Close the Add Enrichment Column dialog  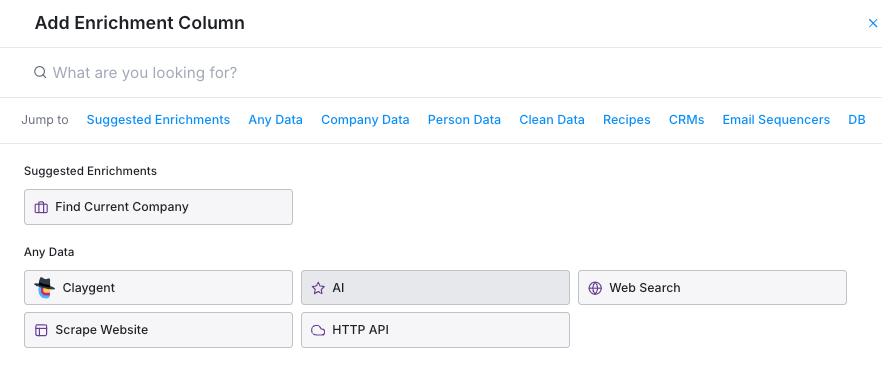pos(872,24)
